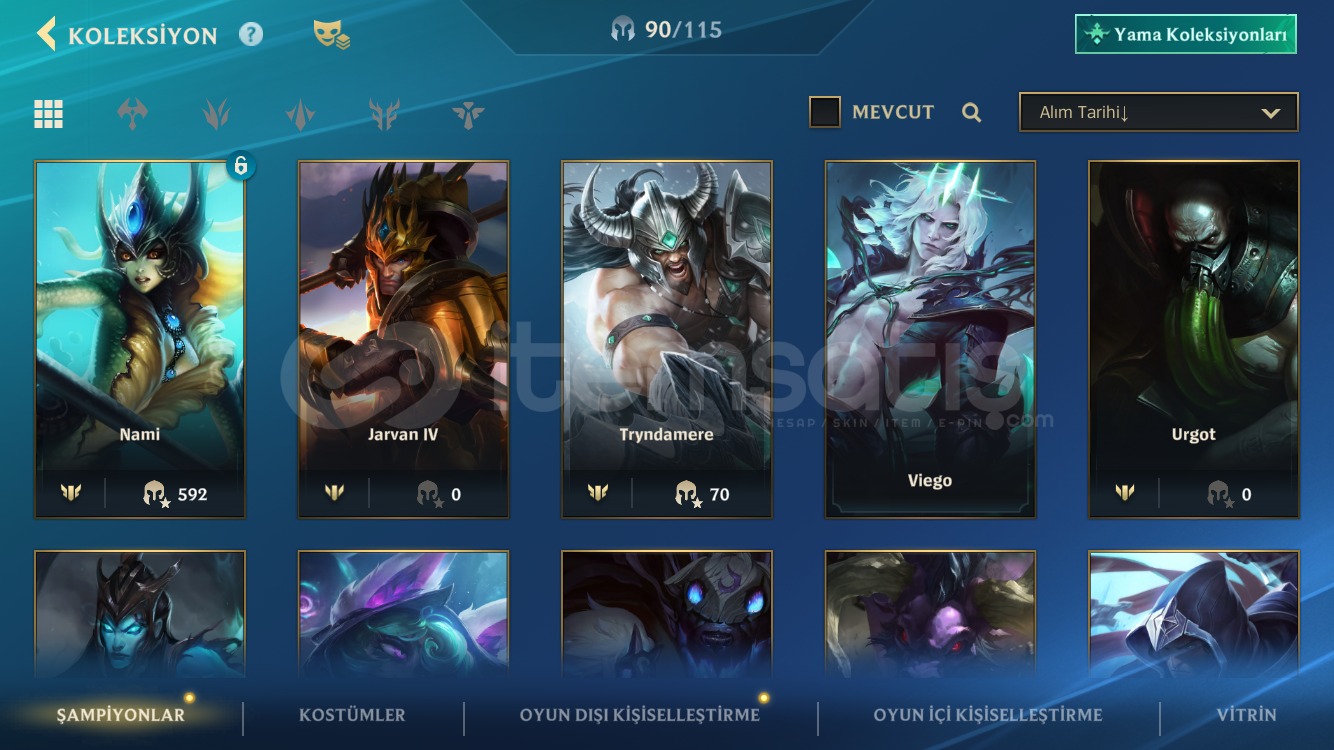1334x750 pixels.
Task: Click the sort dropdown chevron arrow
Action: coord(1271,113)
